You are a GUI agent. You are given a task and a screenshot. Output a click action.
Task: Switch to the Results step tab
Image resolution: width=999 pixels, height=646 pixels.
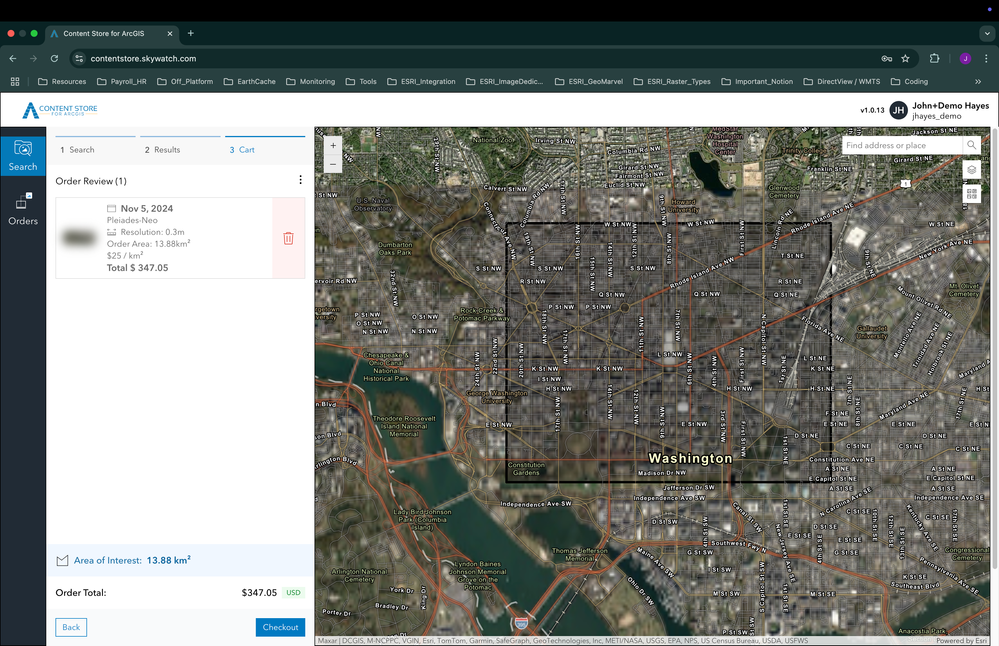pos(164,149)
